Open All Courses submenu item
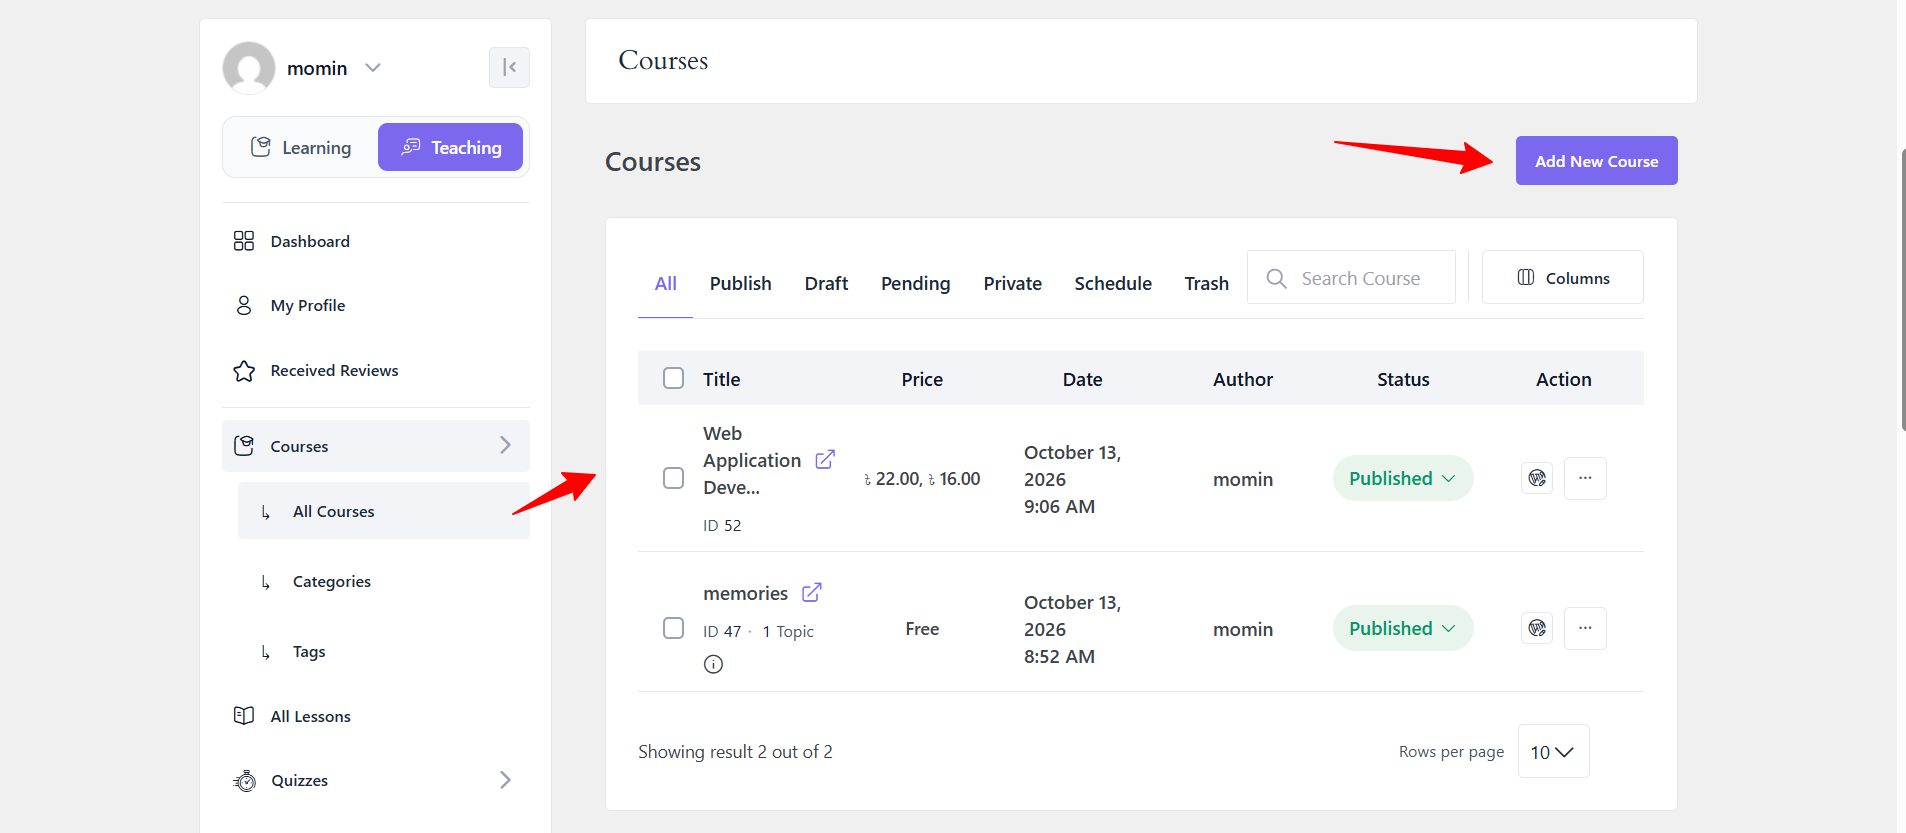 [x=384, y=511]
